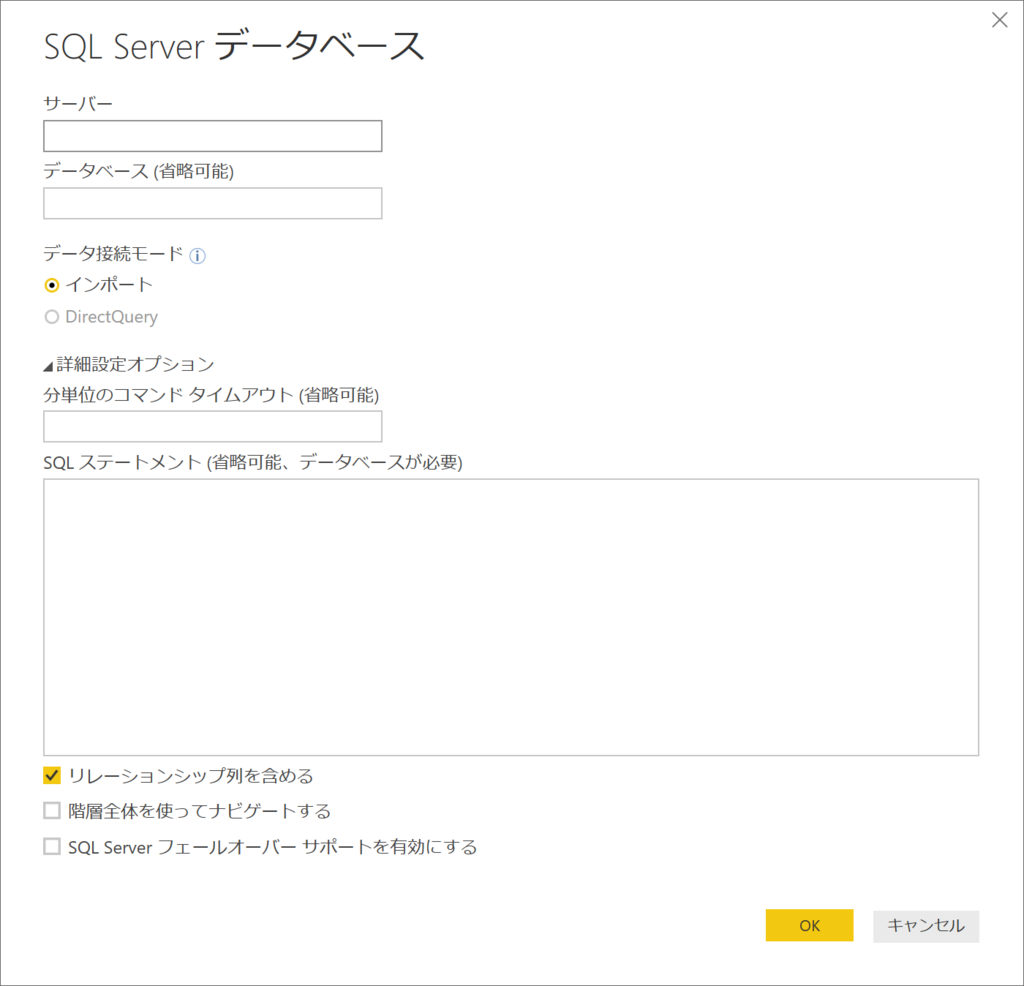Click the データベース (省略可能) input field
Screen dimensions: 1024x986
(x=212, y=203)
